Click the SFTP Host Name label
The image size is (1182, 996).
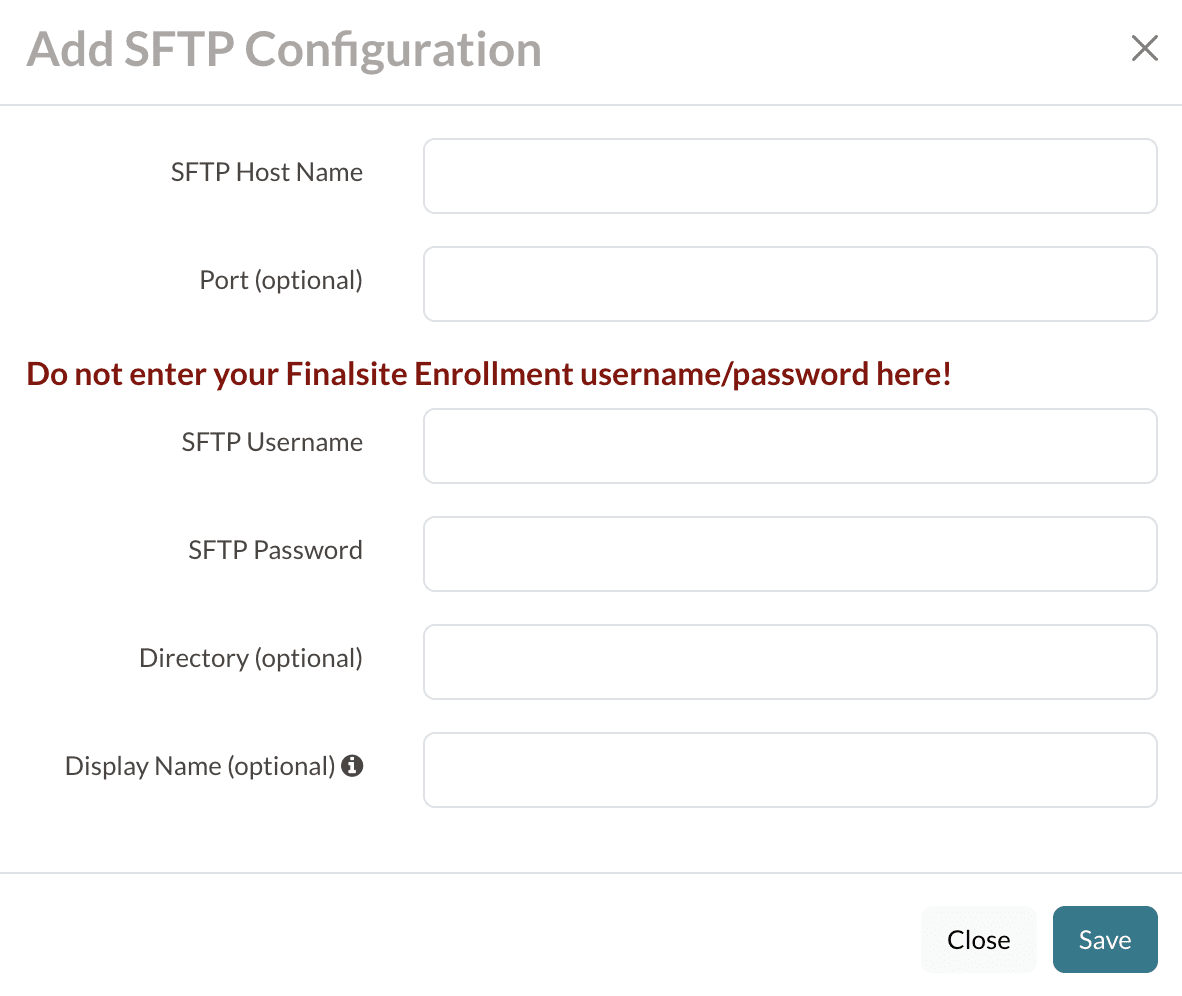click(266, 172)
